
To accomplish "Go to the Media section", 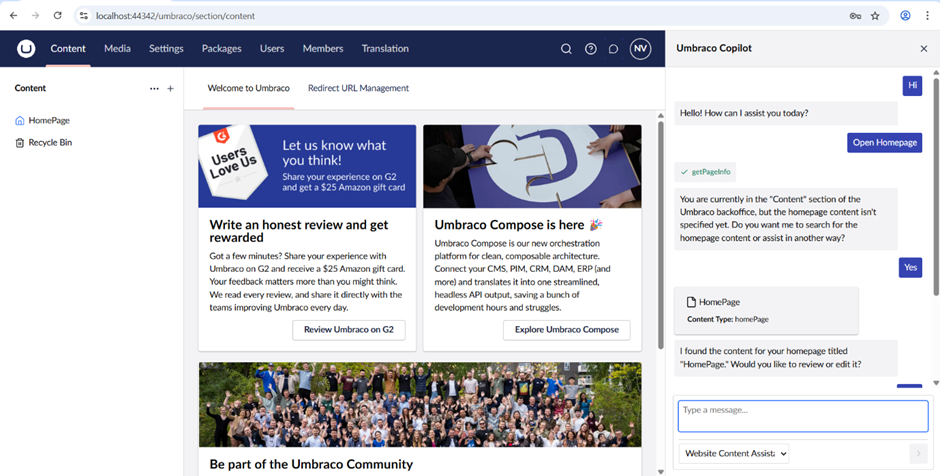I will tap(118, 49).
